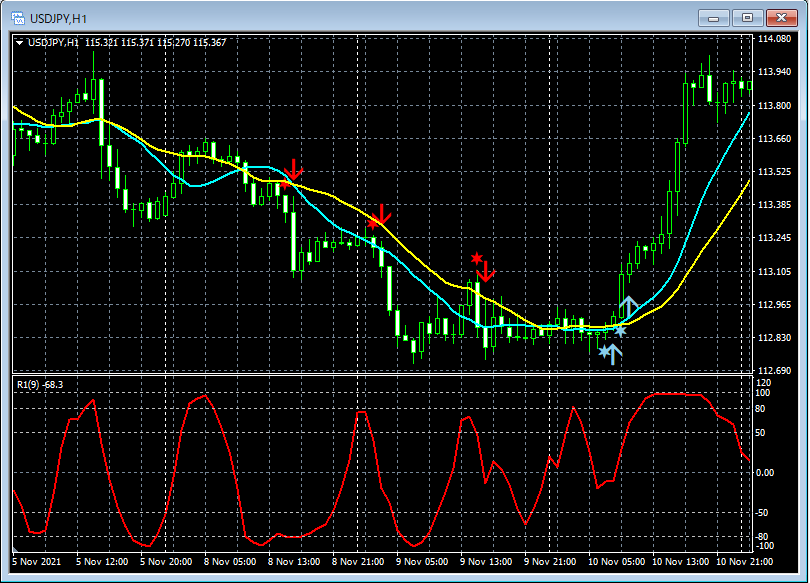Click price level 112.965 on scale
The height and width of the screenshot is (583, 810).
[774, 305]
